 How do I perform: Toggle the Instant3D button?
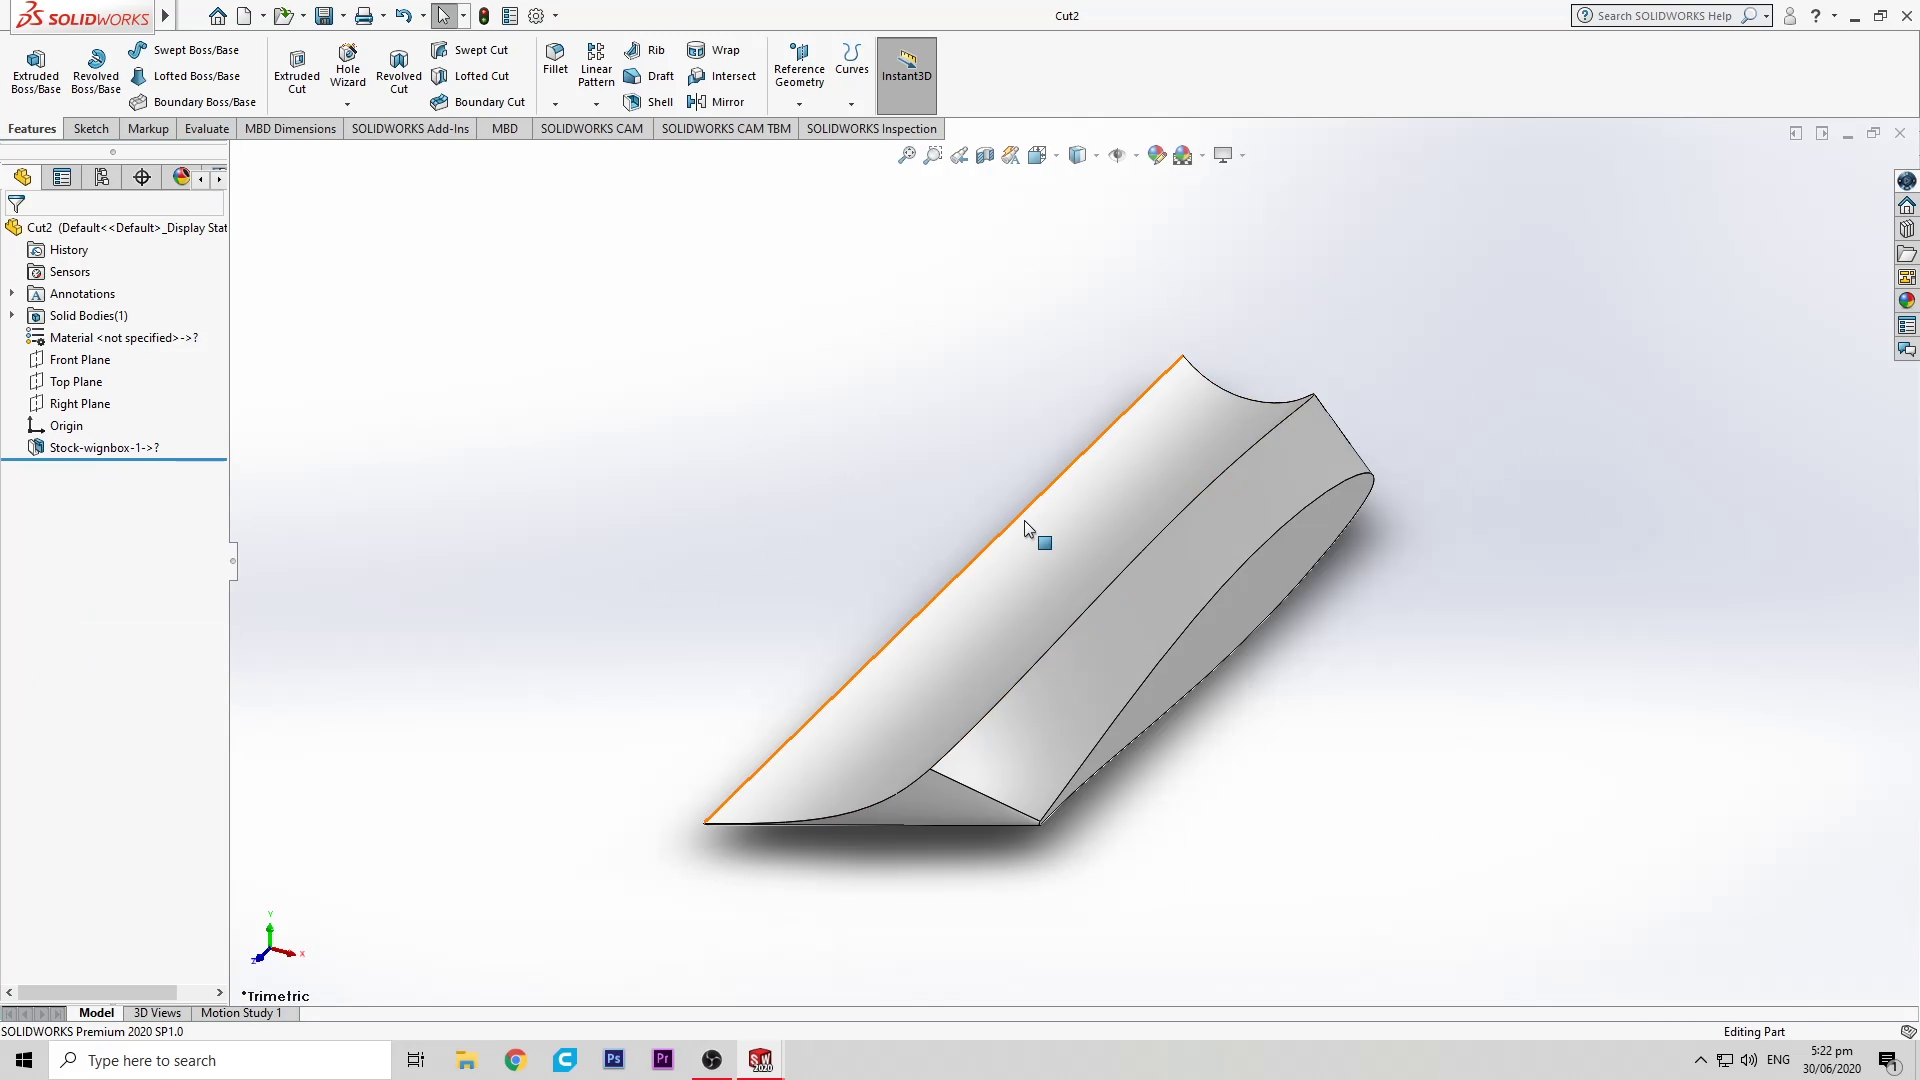(907, 76)
